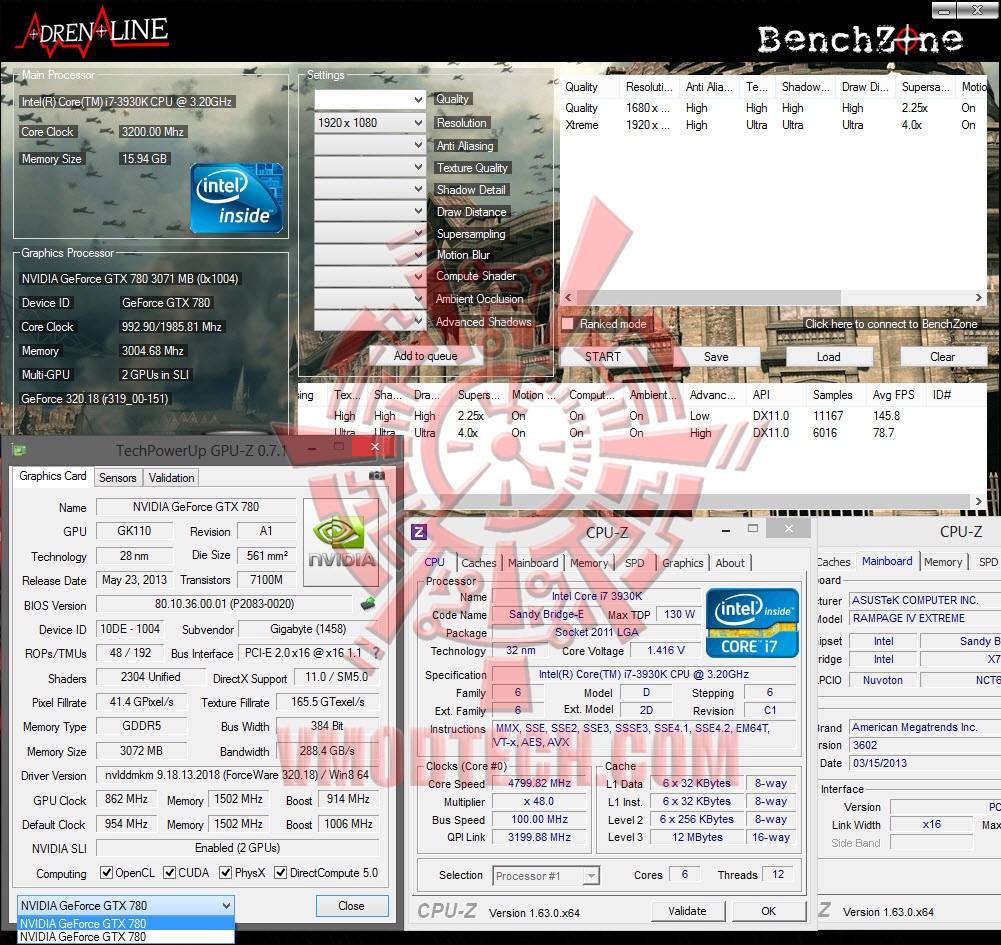This screenshot has height=945, width=1001.
Task: Open the Anti Aliasing dropdown
Action: tap(370, 145)
